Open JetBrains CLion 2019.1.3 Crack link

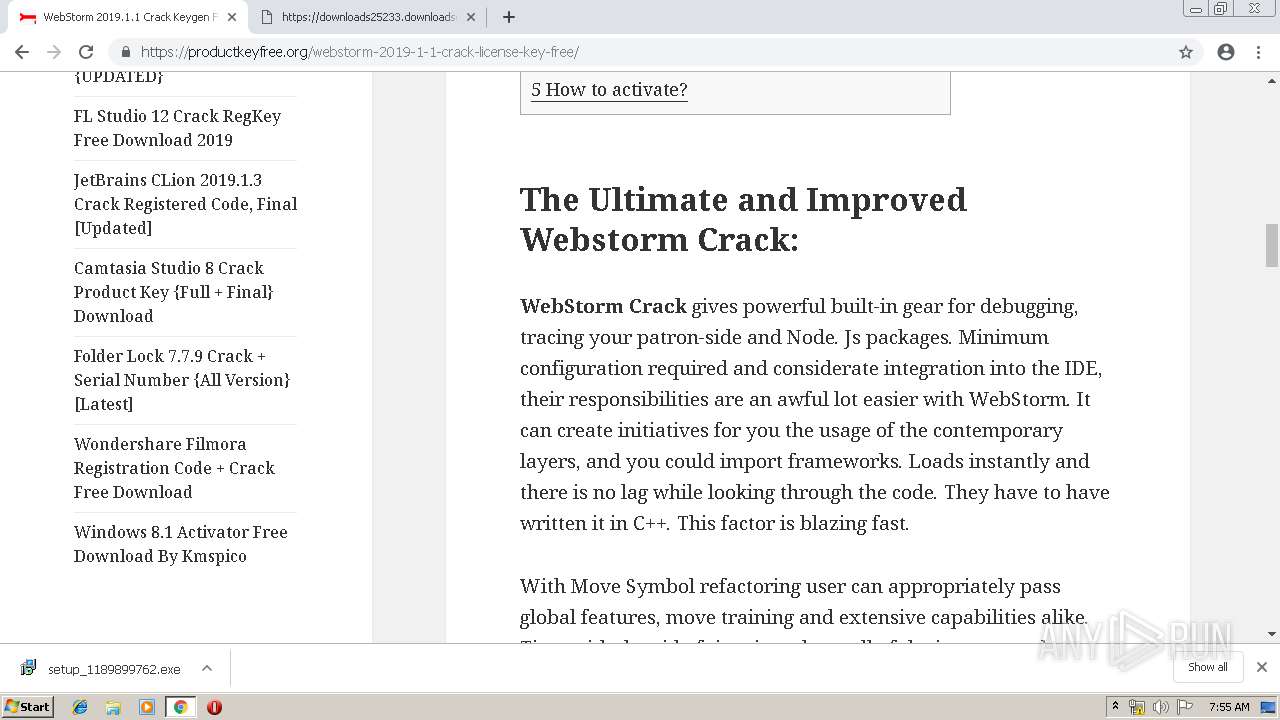tap(185, 204)
